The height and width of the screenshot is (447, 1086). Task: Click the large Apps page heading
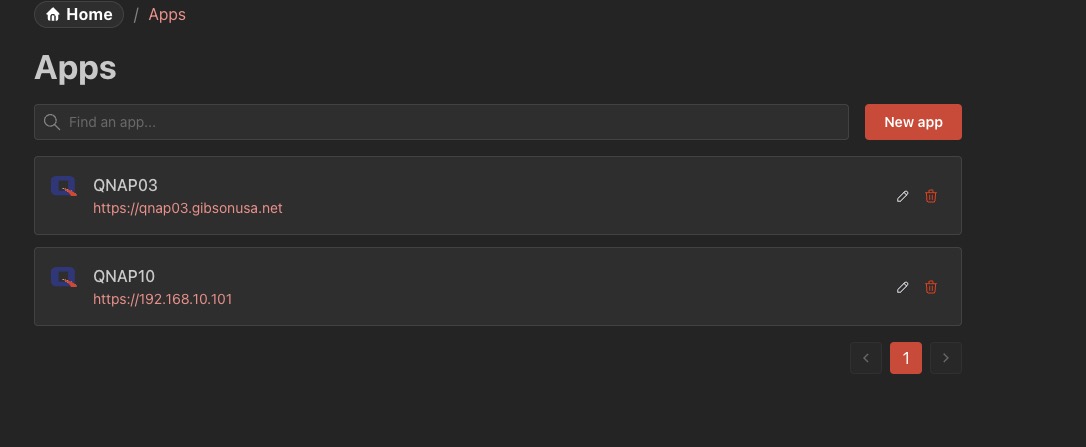(x=75, y=68)
